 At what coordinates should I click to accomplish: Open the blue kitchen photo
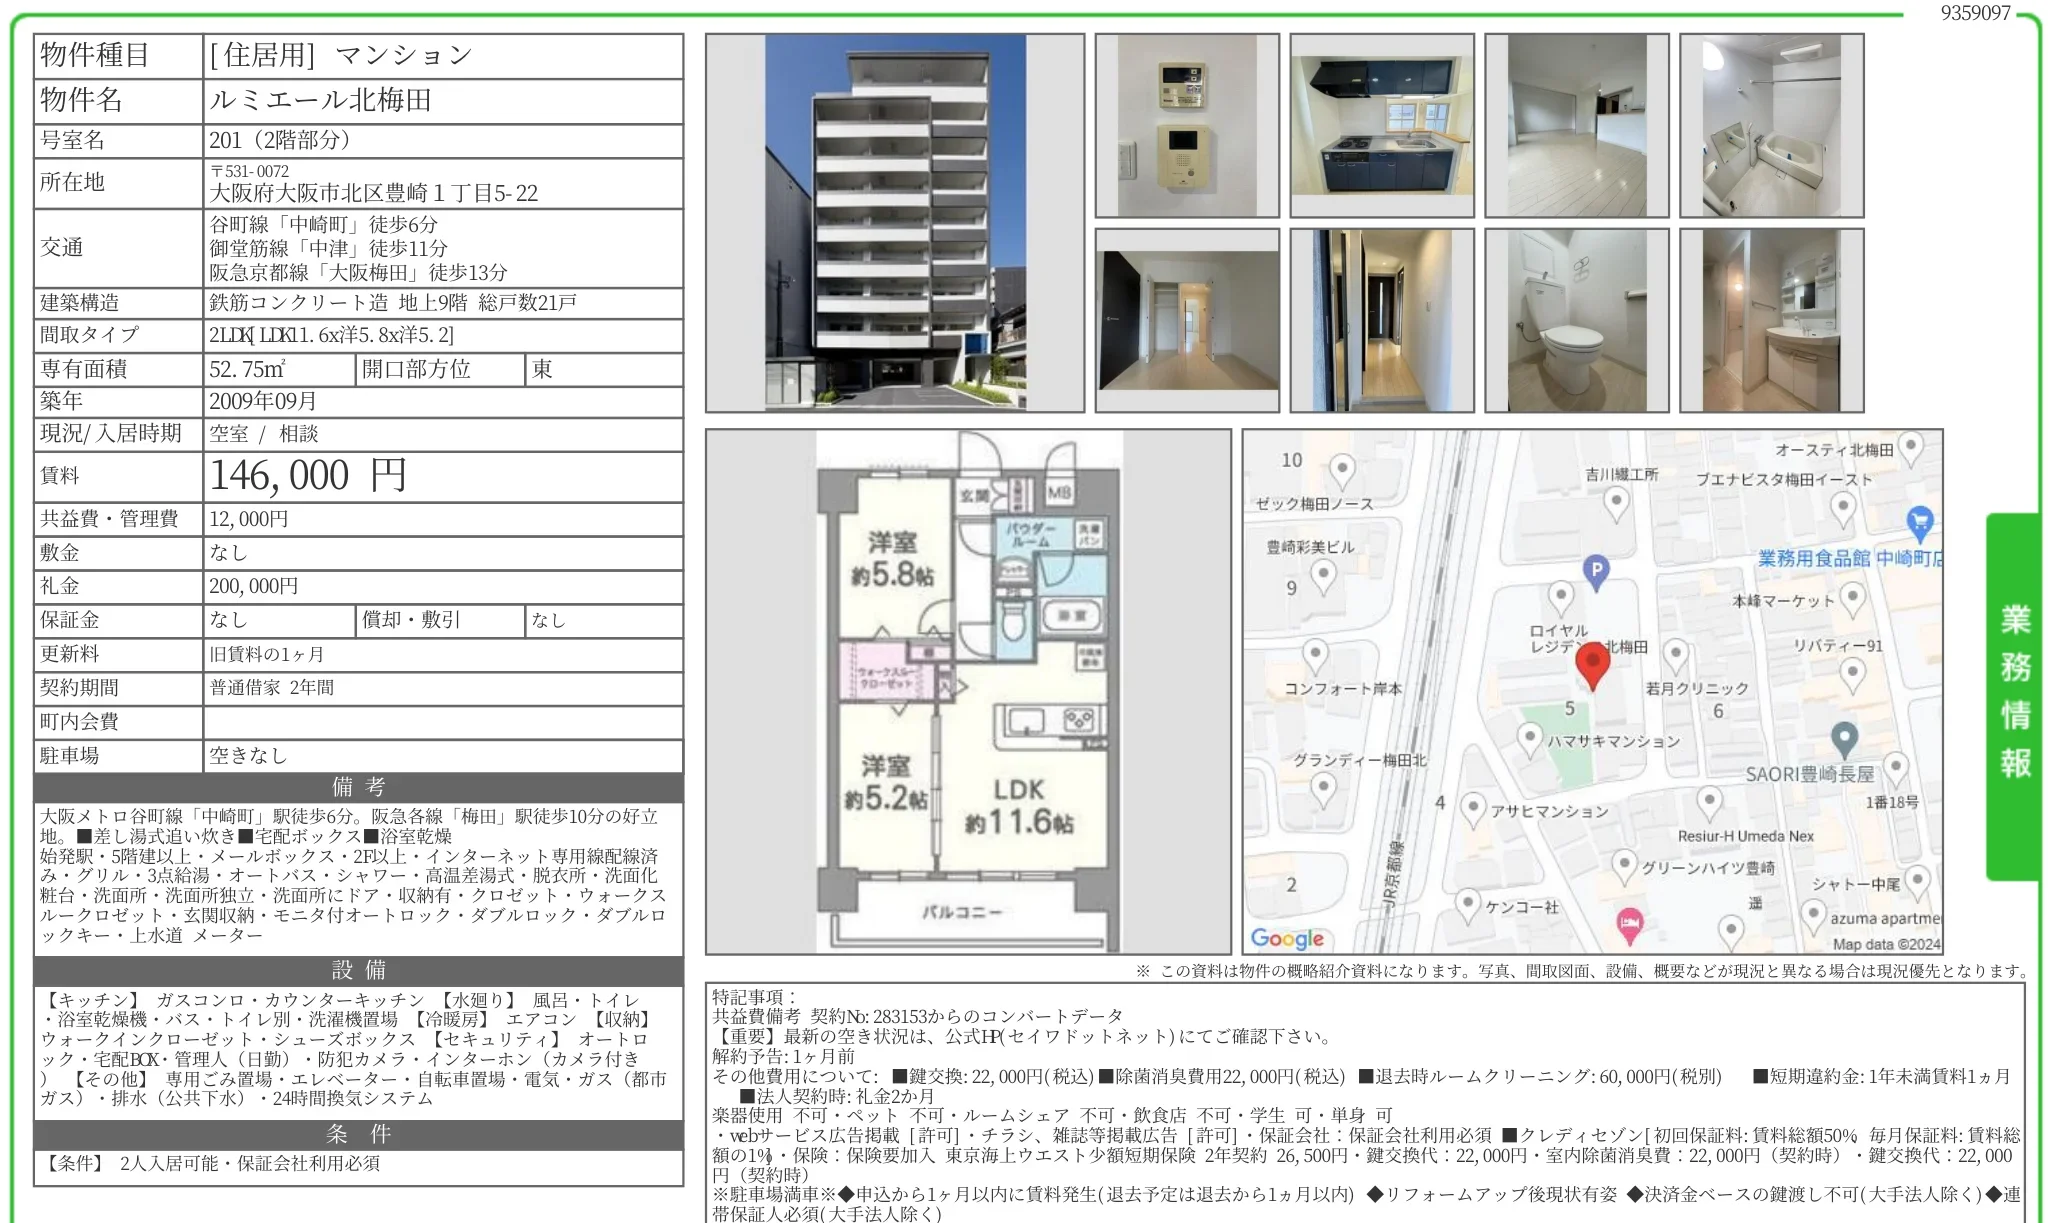tap(1381, 126)
